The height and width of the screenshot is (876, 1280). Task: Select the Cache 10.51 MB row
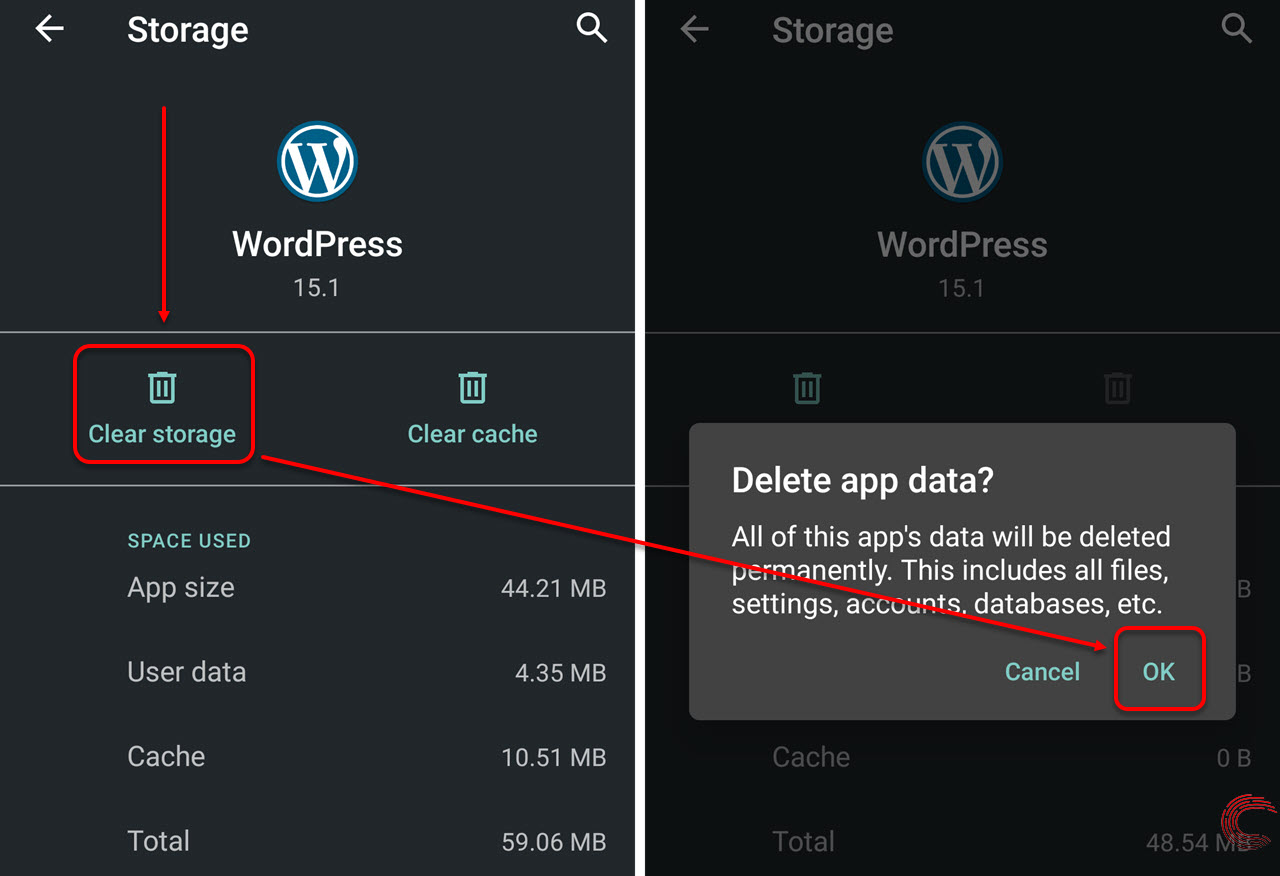point(366,757)
